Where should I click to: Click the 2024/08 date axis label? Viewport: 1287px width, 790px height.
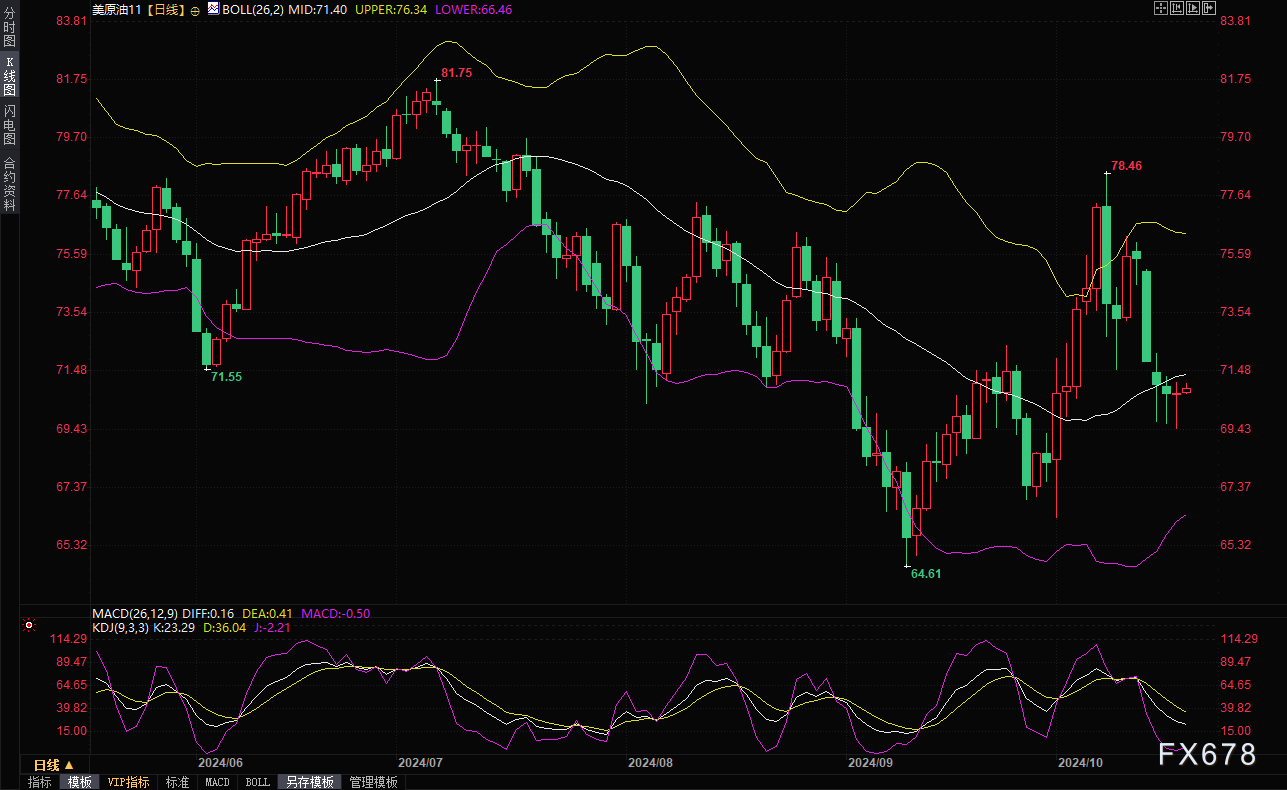[651, 762]
